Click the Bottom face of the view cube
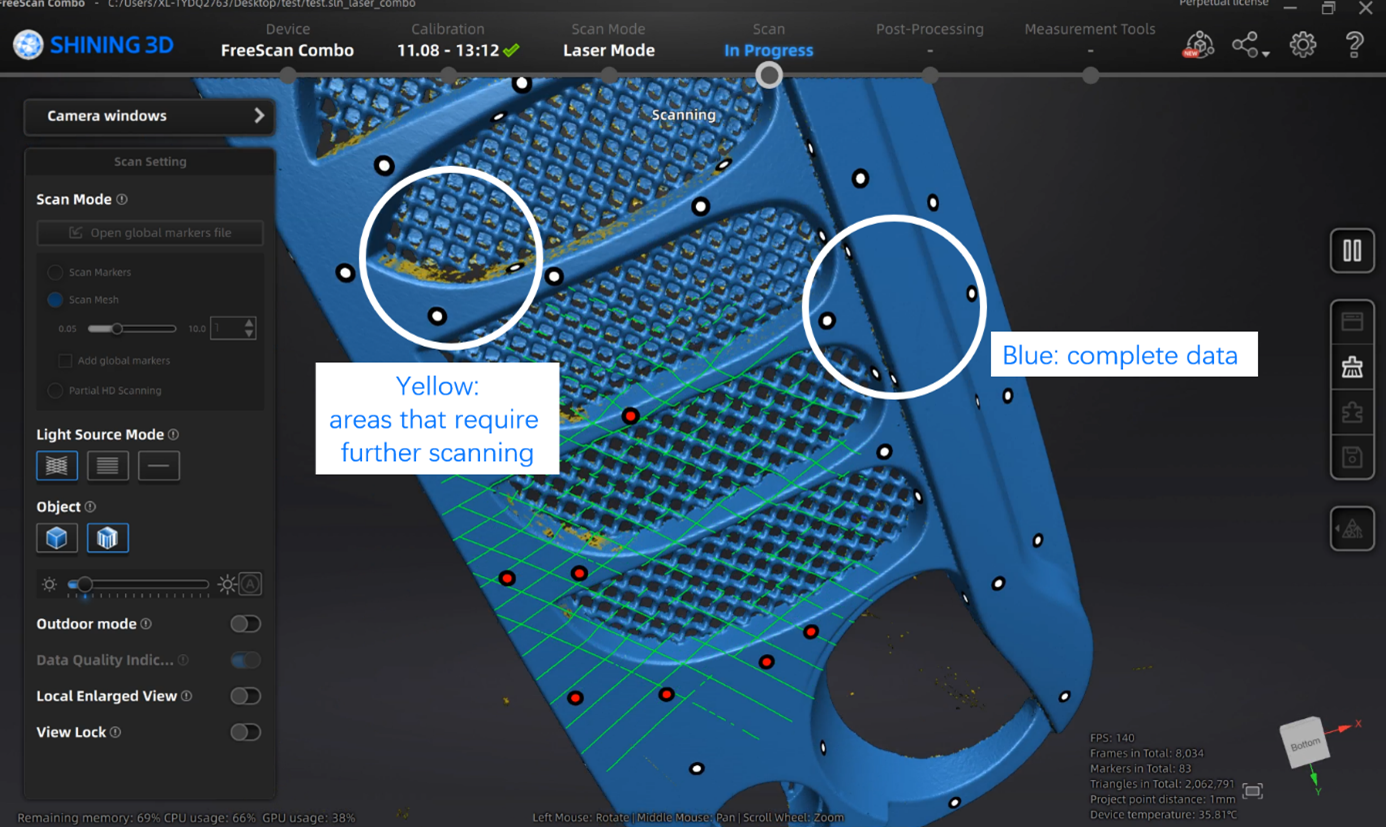Viewport: 1386px width, 827px height. pyautogui.click(x=1304, y=744)
